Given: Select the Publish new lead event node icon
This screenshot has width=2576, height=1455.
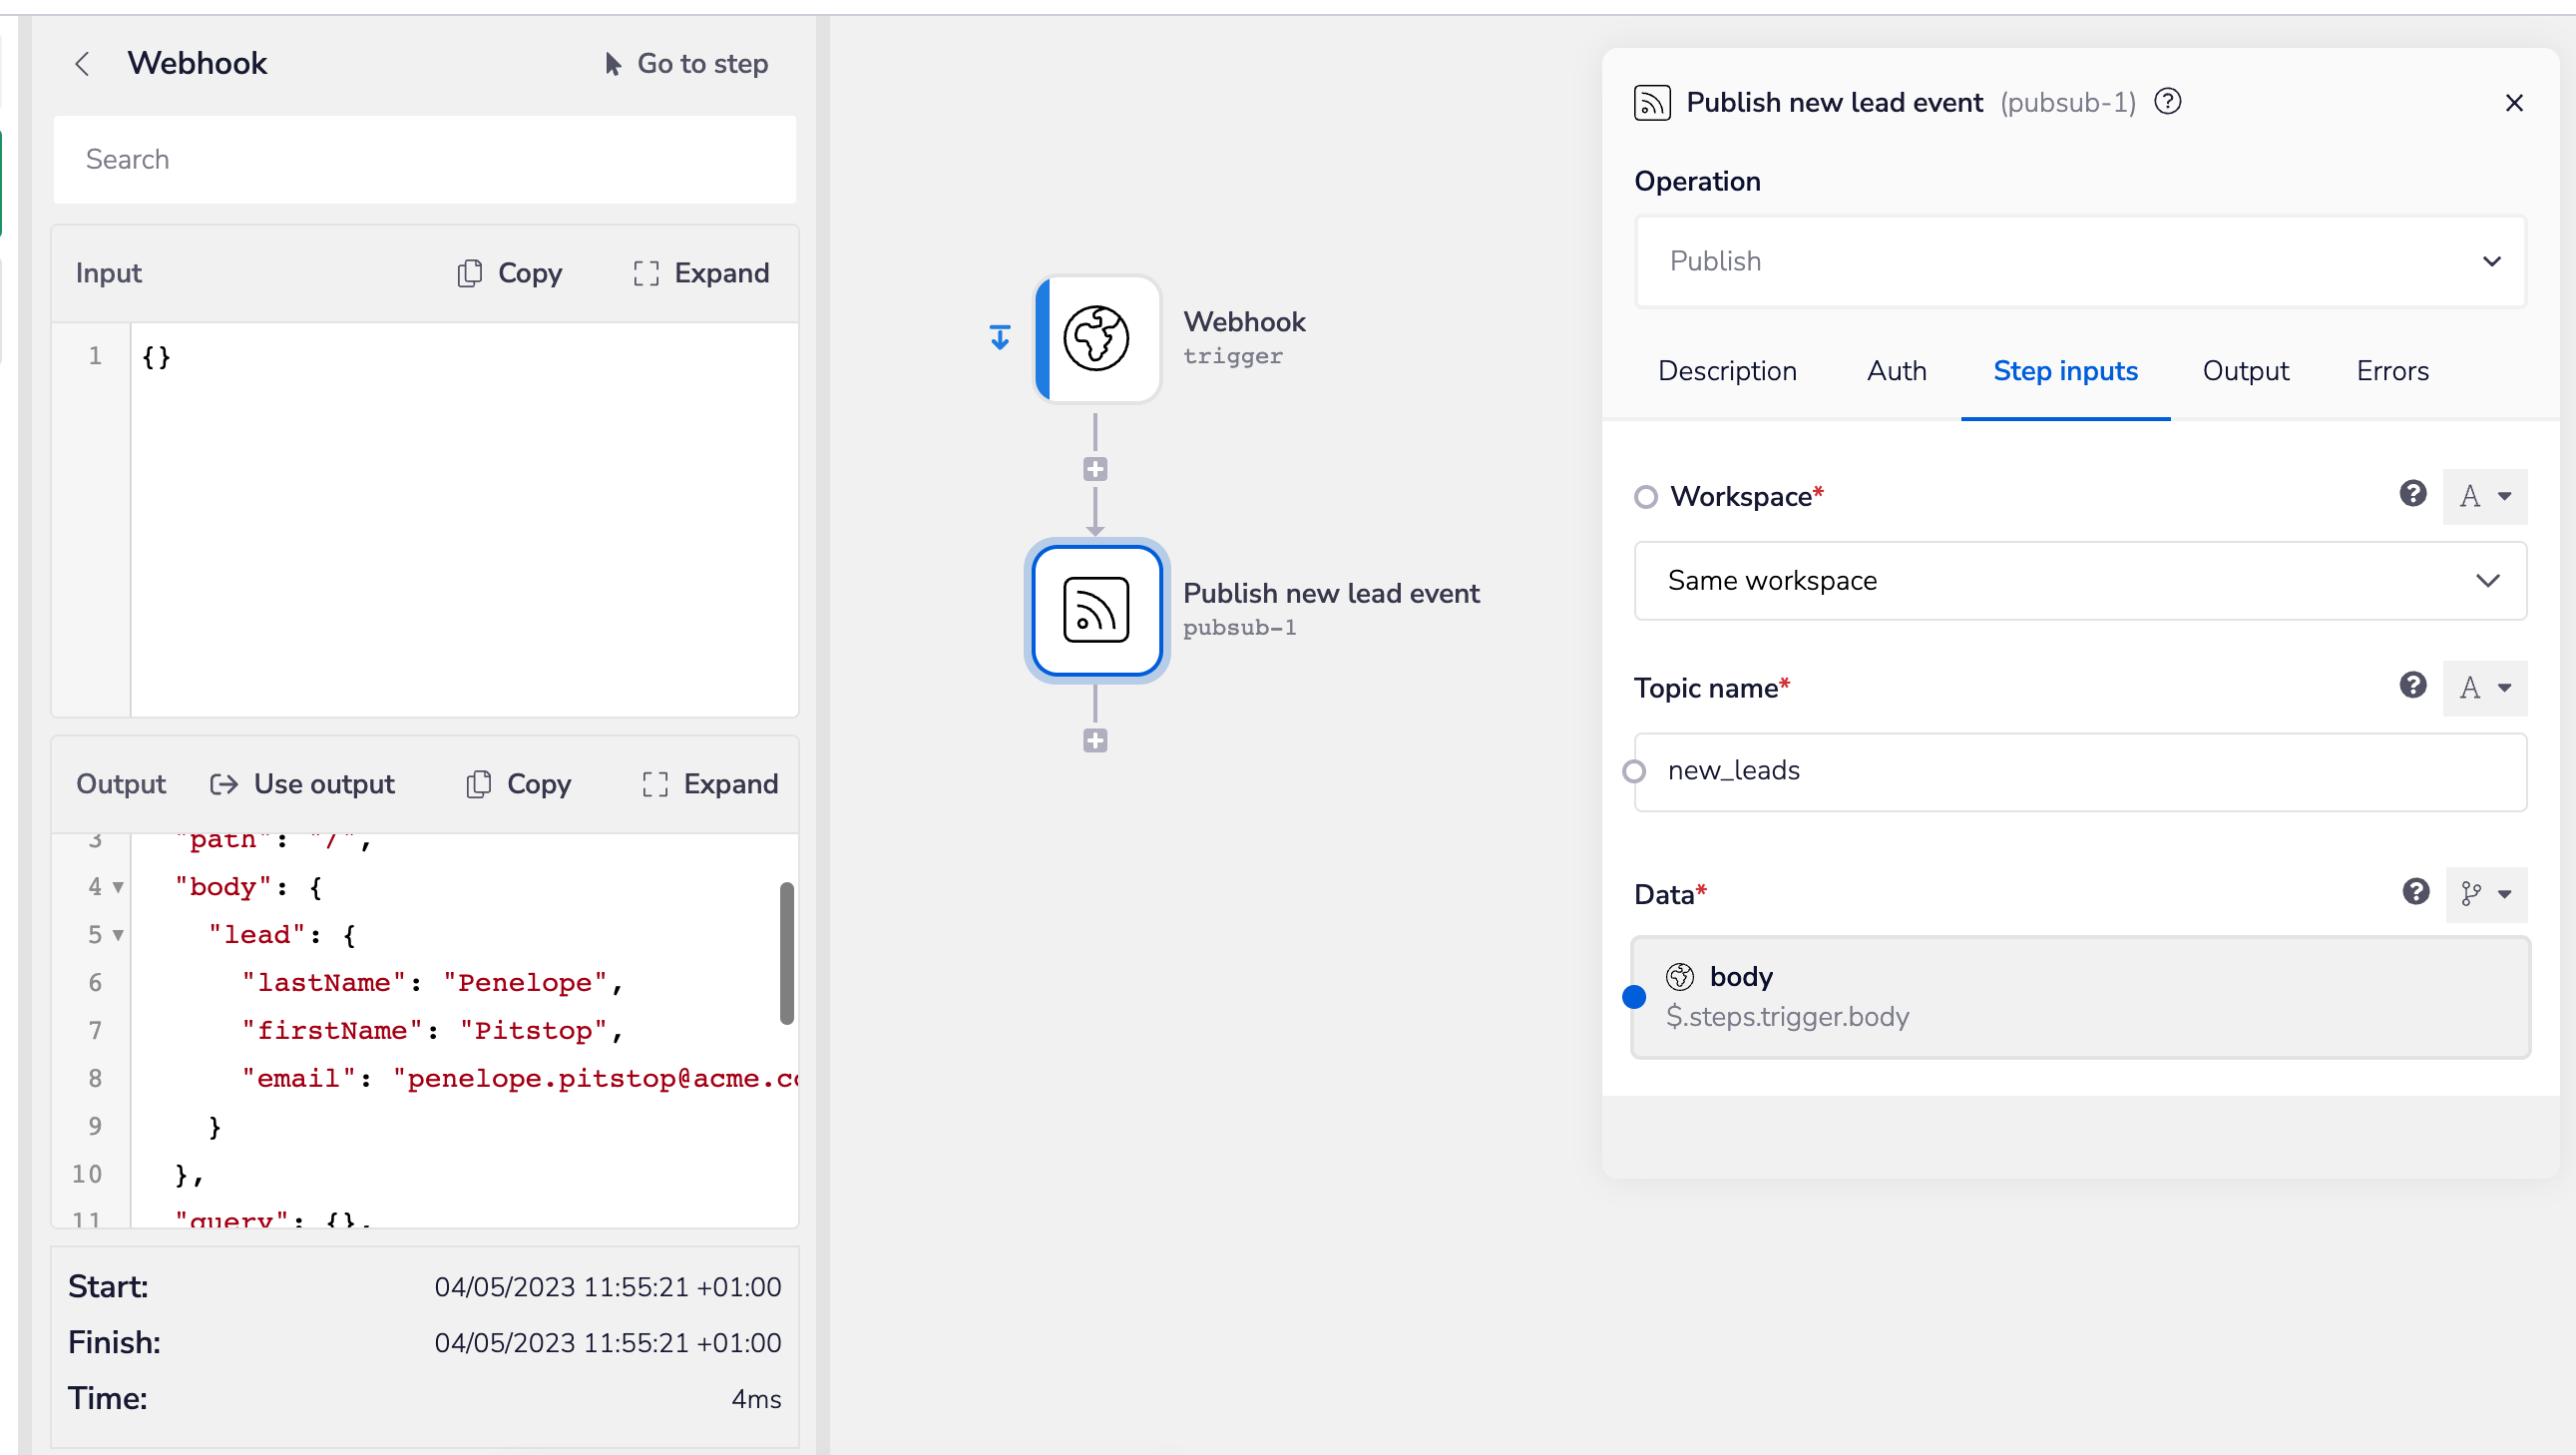Looking at the screenshot, I should tap(1096, 611).
